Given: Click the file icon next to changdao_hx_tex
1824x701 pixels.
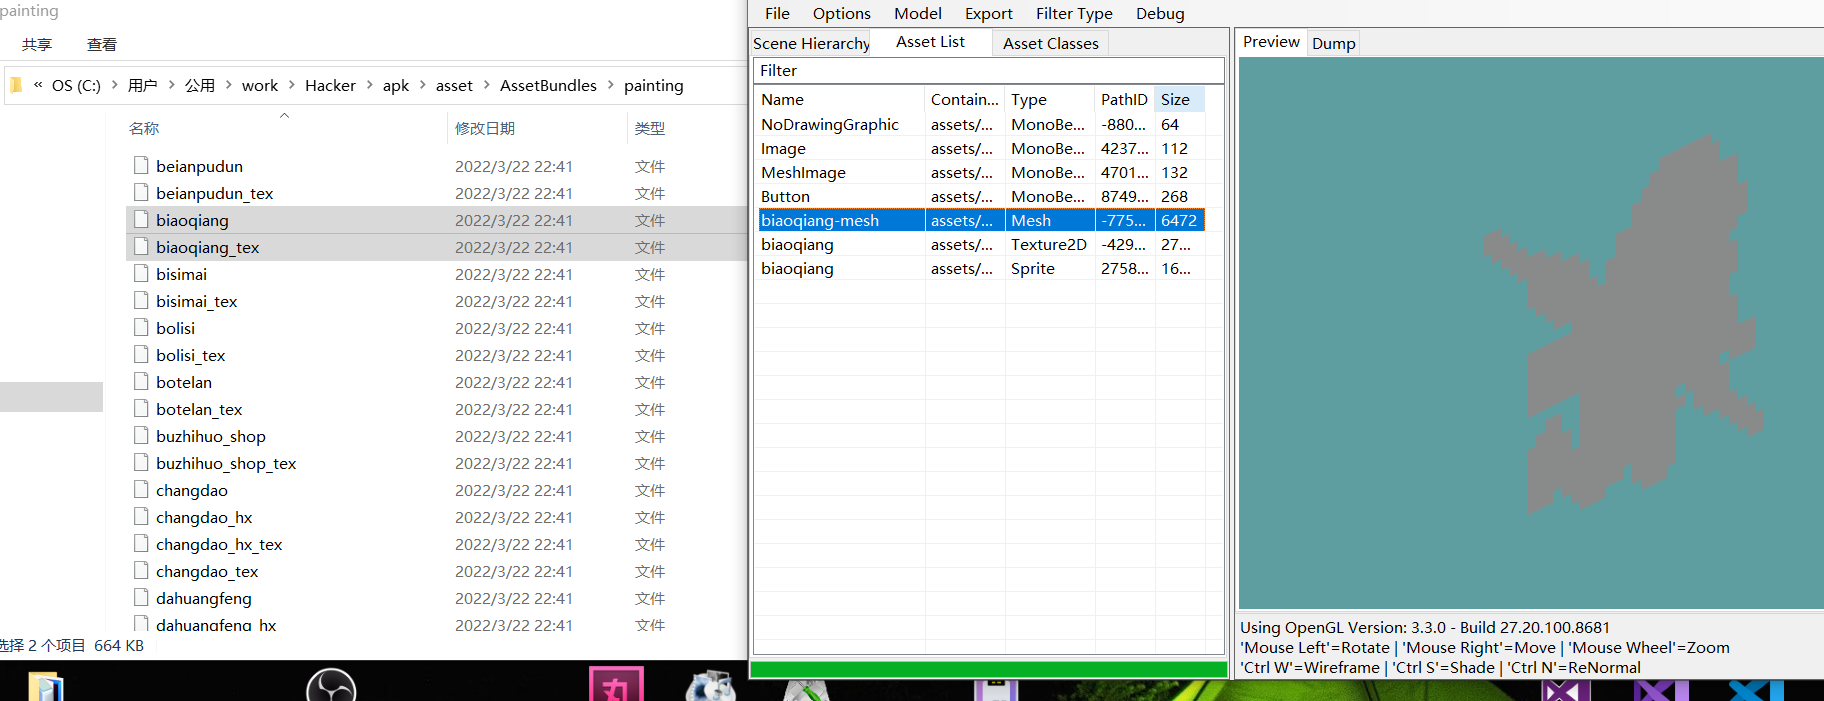Looking at the screenshot, I should pyautogui.click(x=141, y=543).
